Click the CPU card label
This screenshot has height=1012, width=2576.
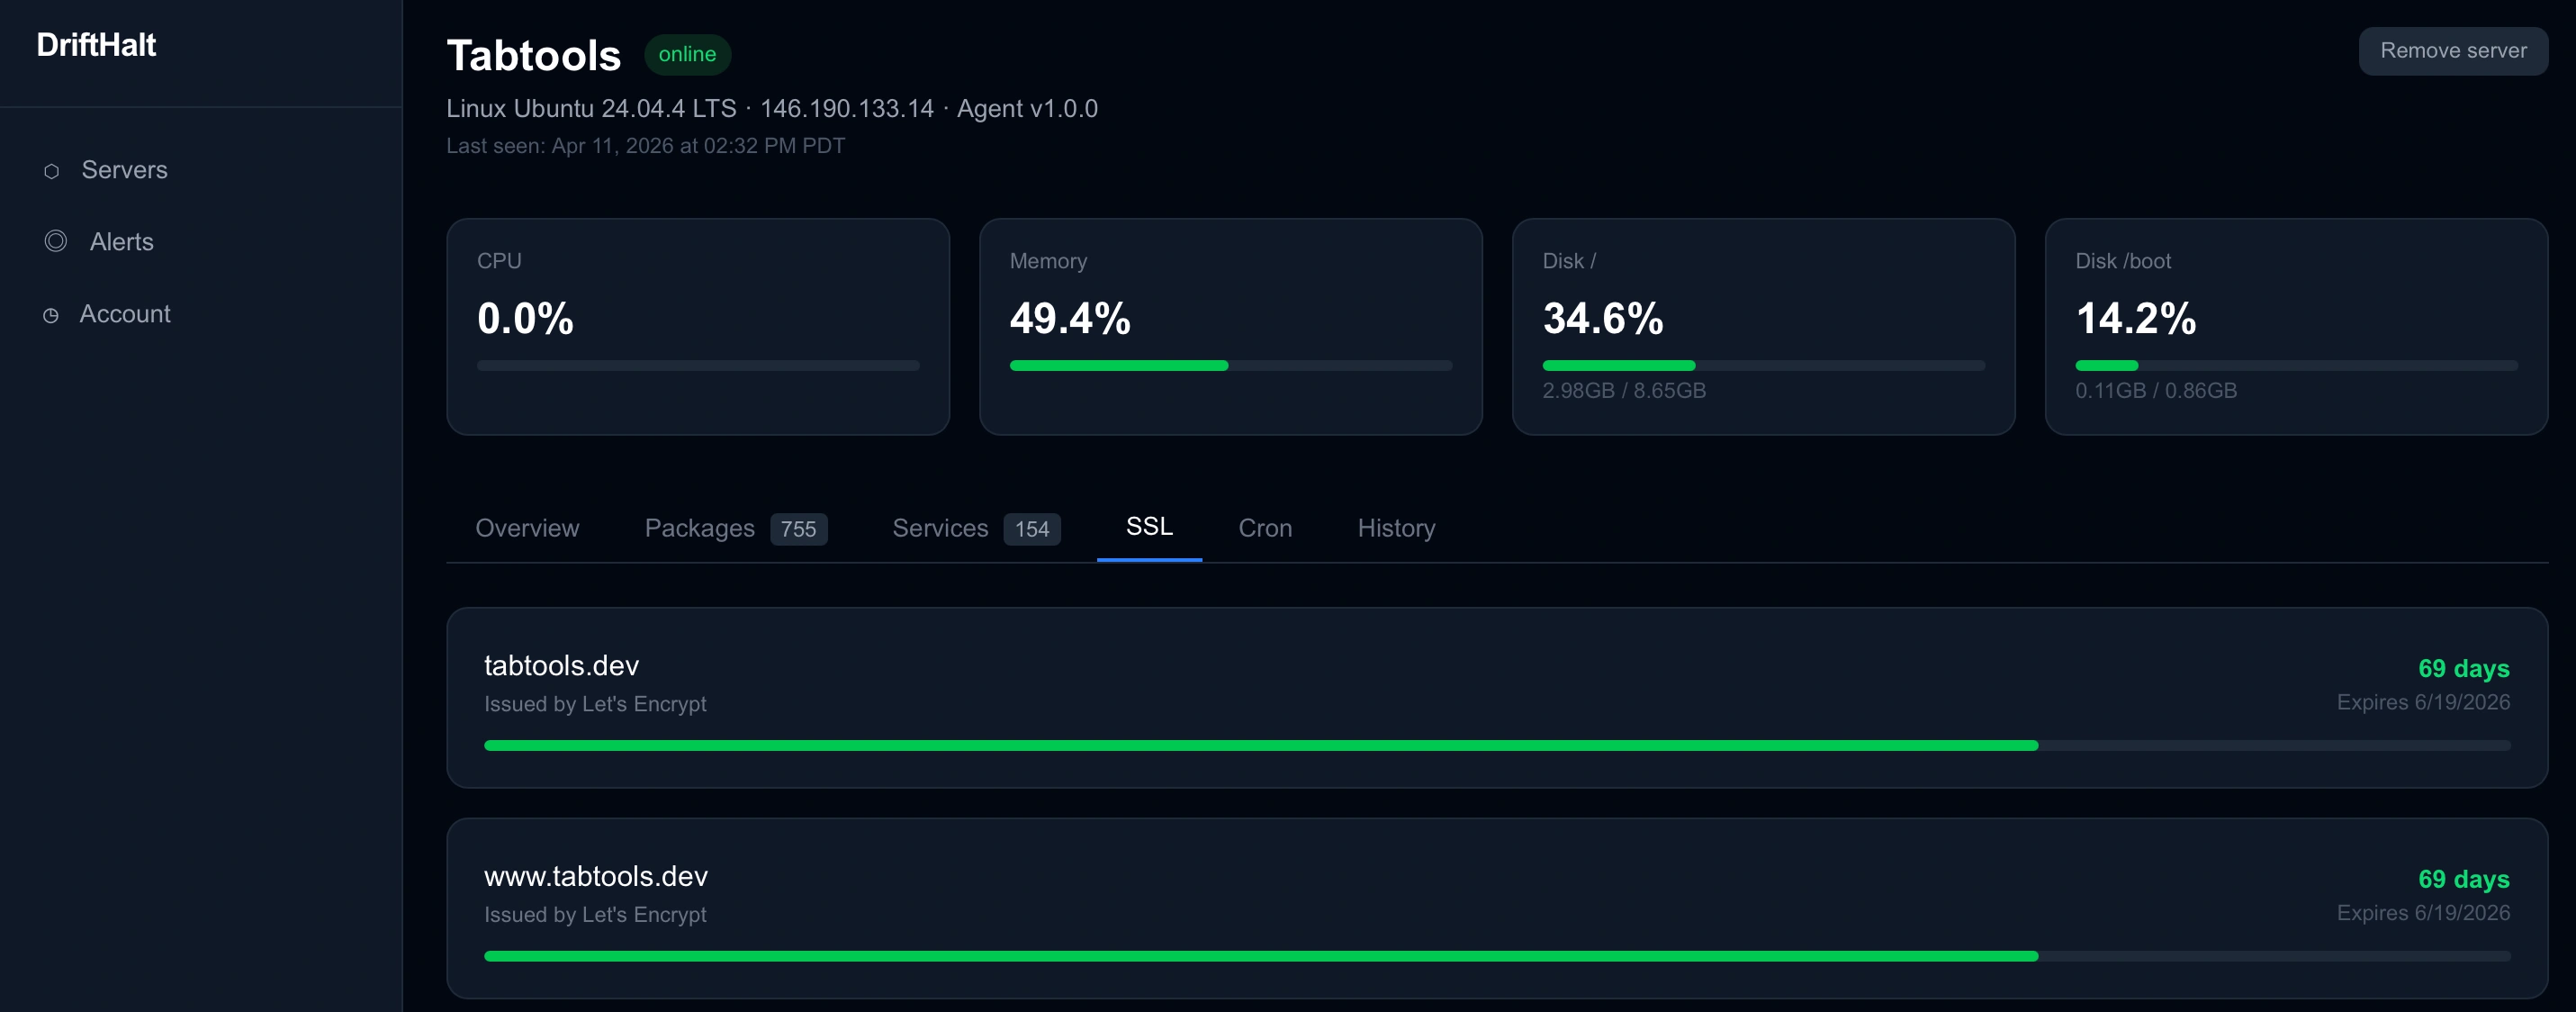click(499, 261)
